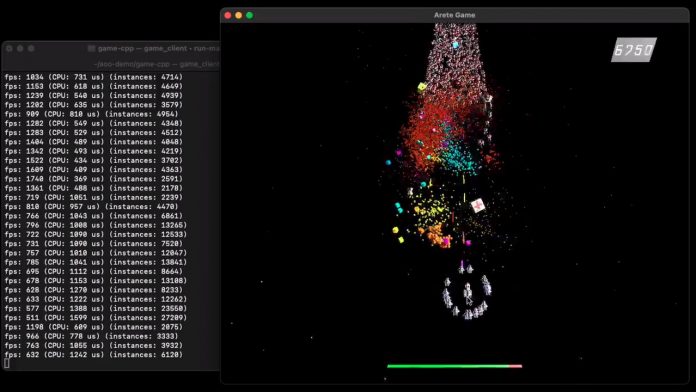Select the cyan cube atop the enemy swarm
The width and height of the screenshot is (696, 392).
(455, 45)
